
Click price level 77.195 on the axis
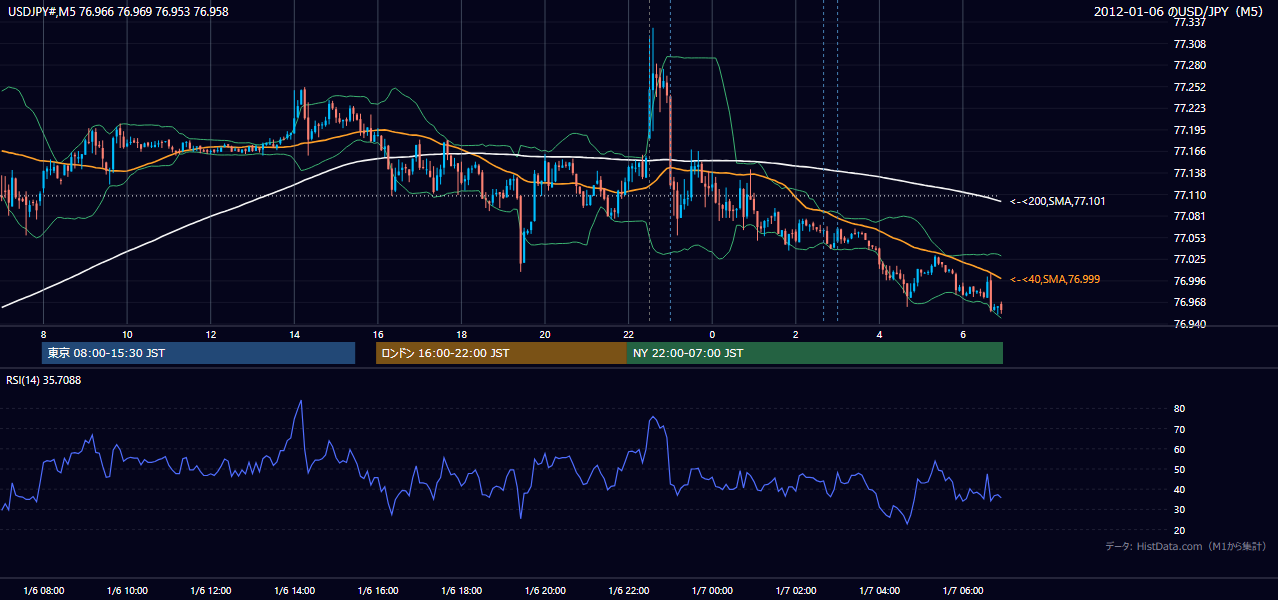click(1189, 130)
